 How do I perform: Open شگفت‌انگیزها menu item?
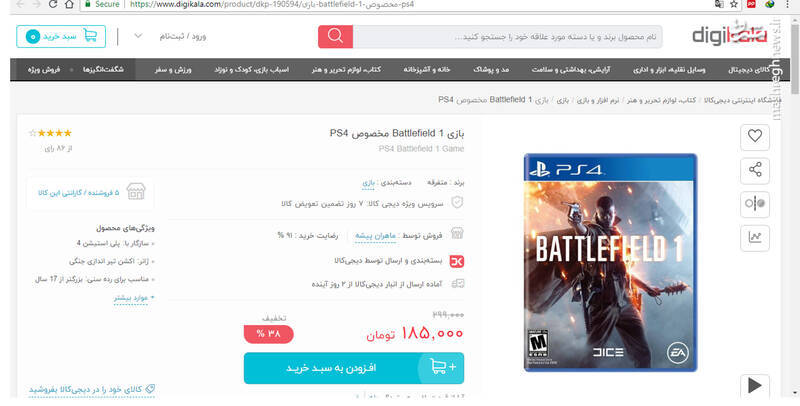tap(103, 70)
